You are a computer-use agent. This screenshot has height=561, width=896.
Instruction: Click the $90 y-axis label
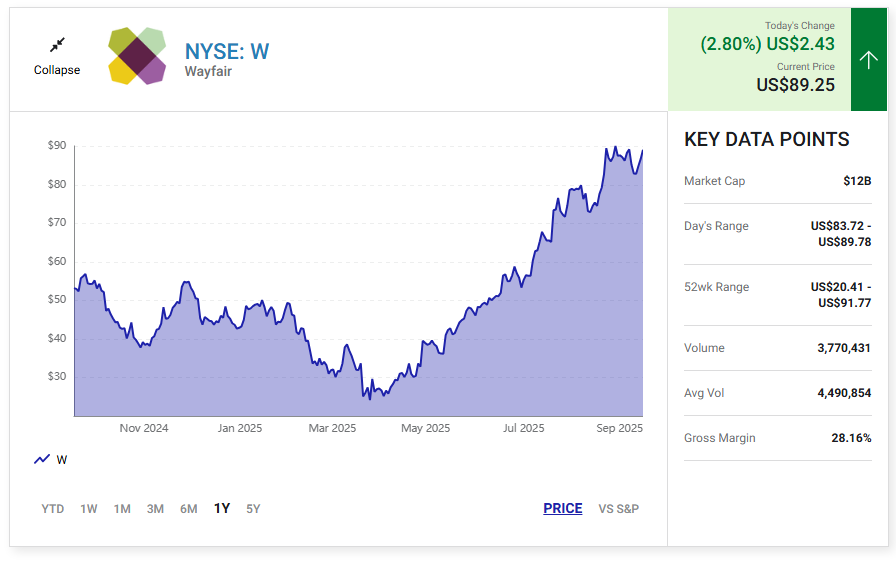[57, 146]
